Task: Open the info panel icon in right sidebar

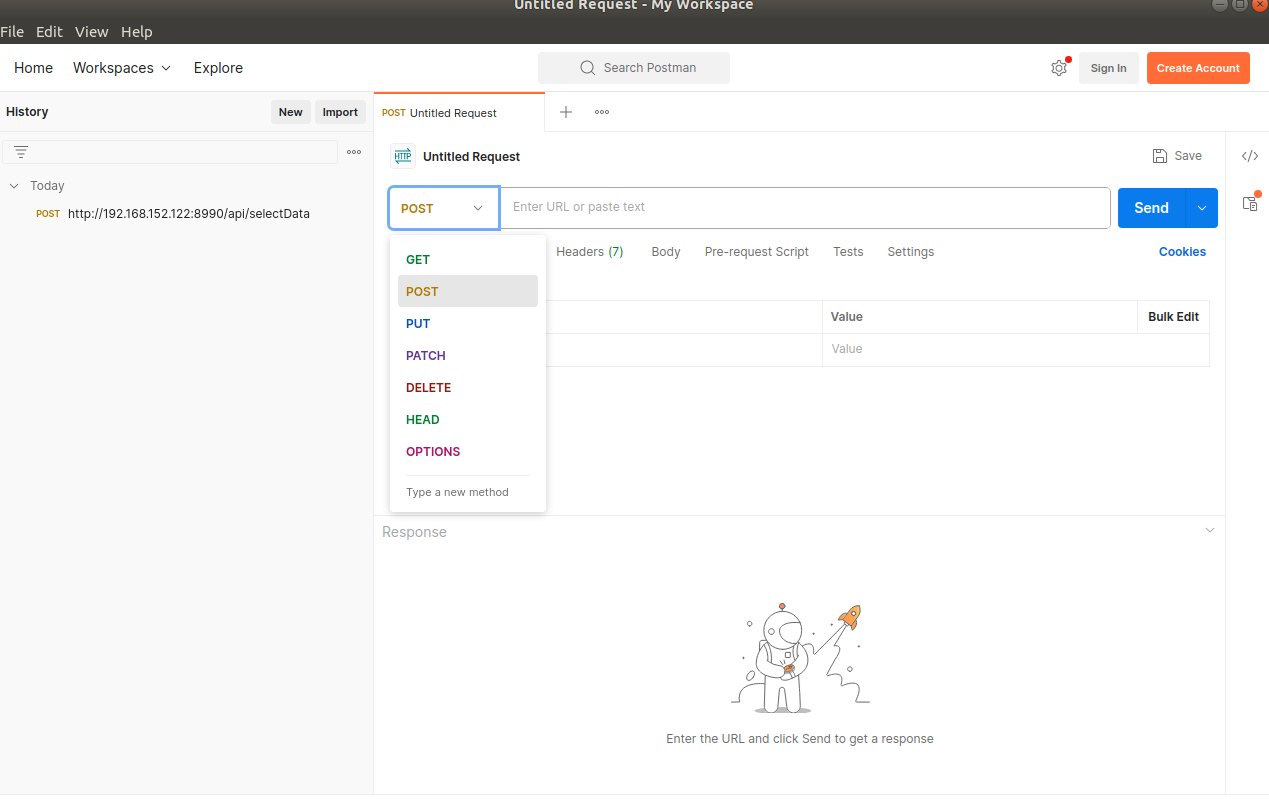Action: (1250, 203)
